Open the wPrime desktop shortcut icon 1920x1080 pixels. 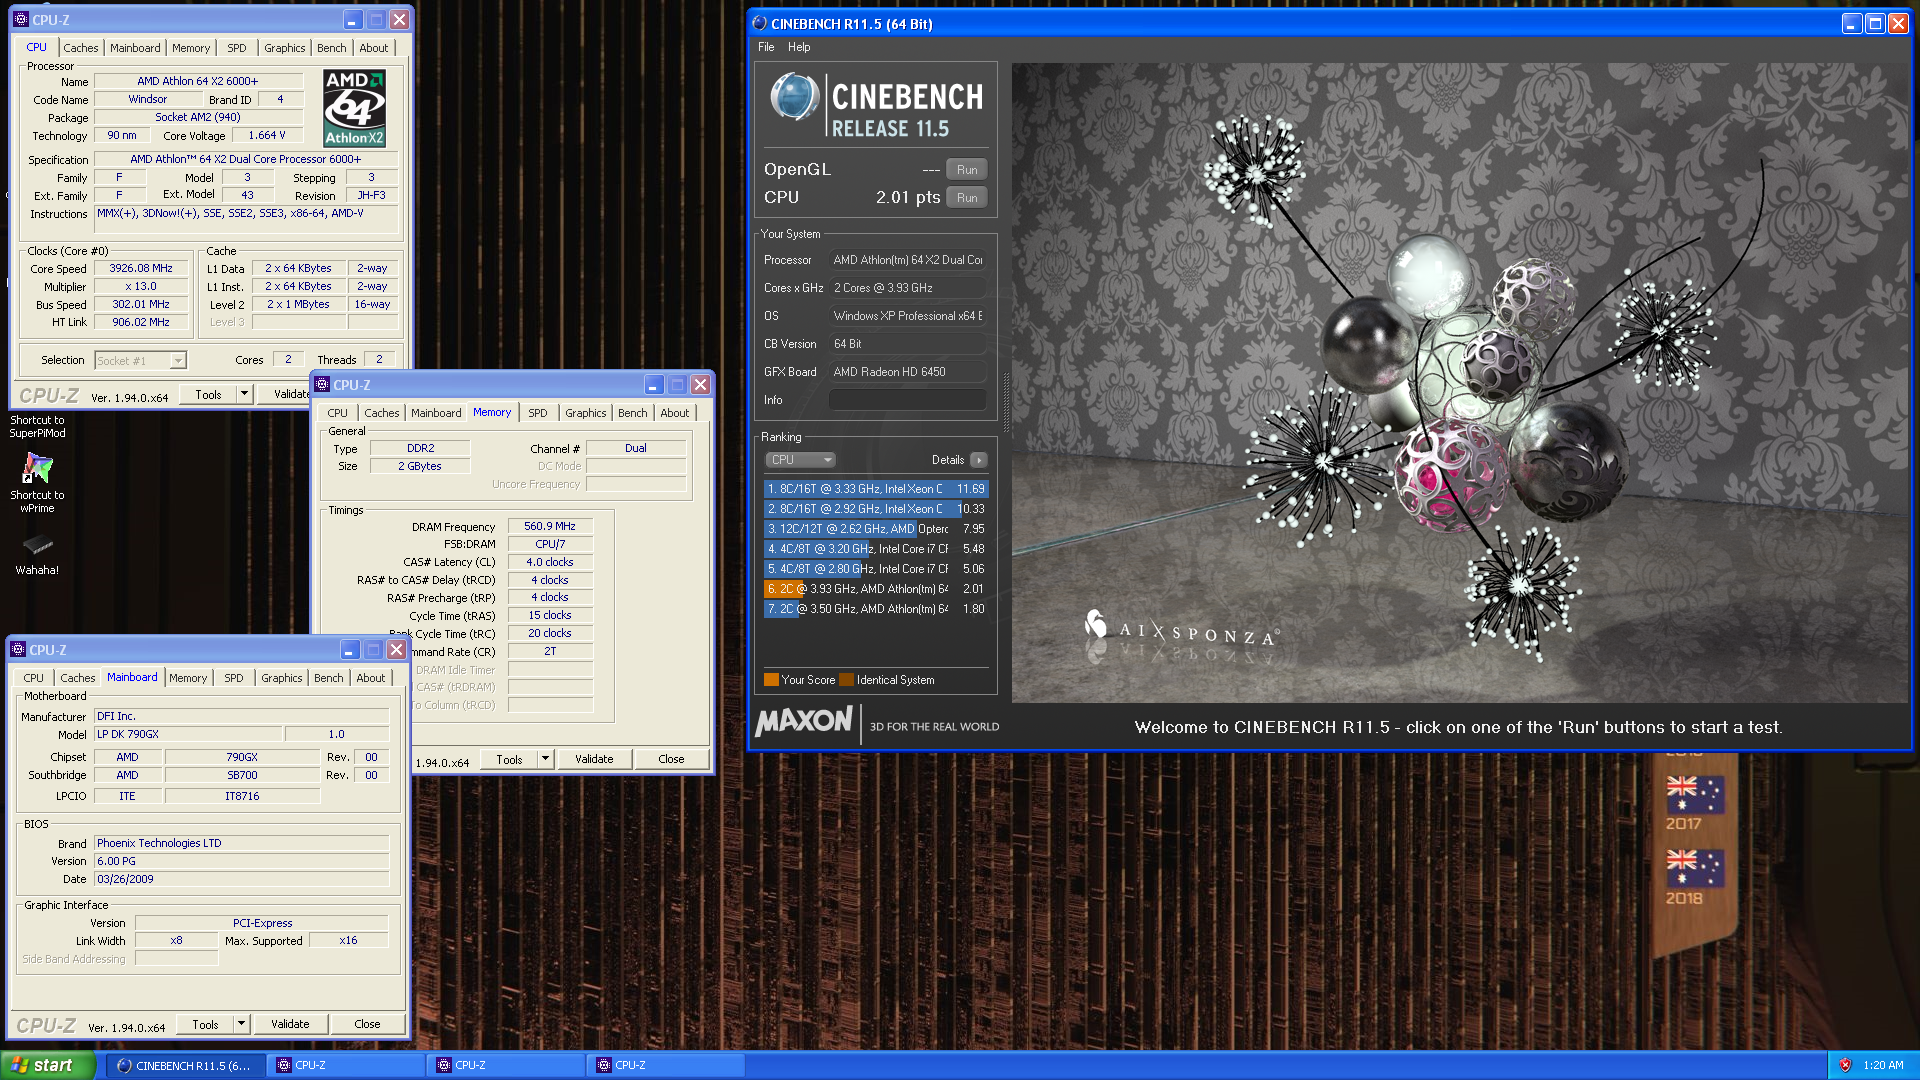37,469
